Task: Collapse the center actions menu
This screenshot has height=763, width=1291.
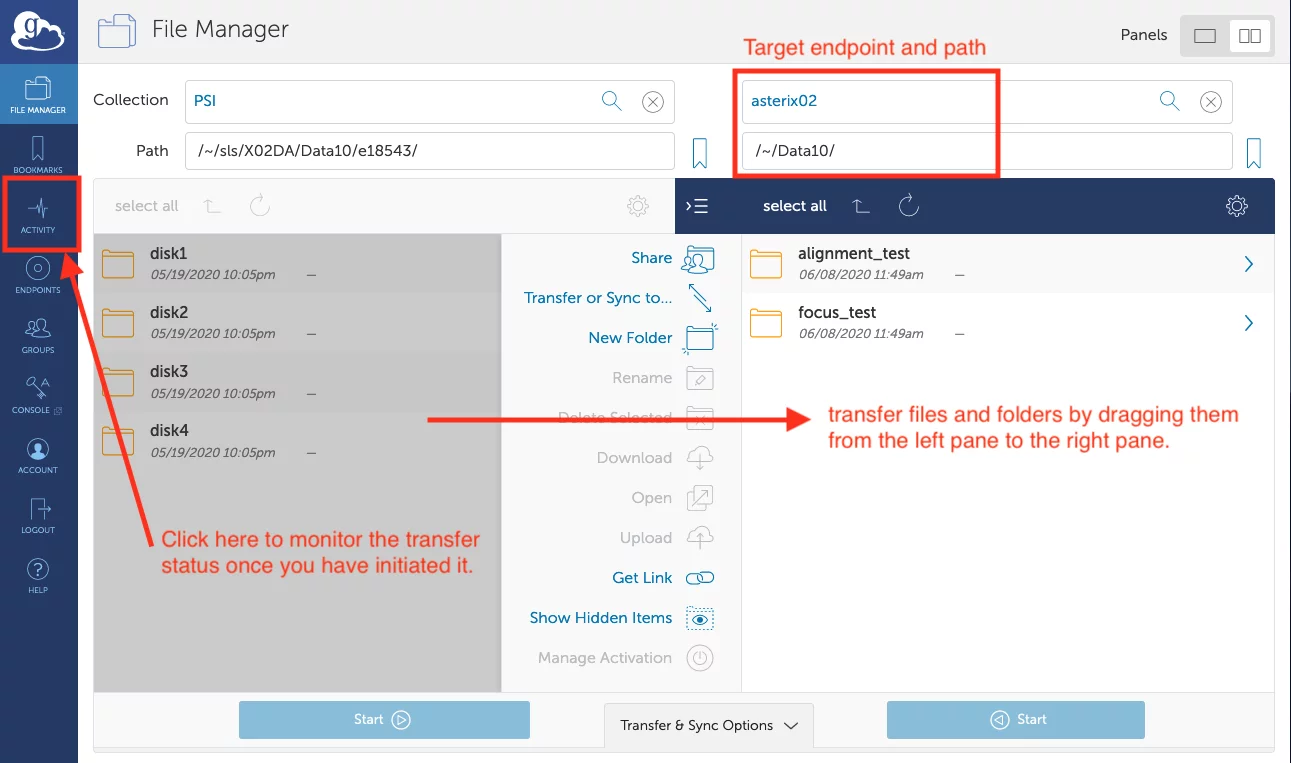Action: coord(697,206)
